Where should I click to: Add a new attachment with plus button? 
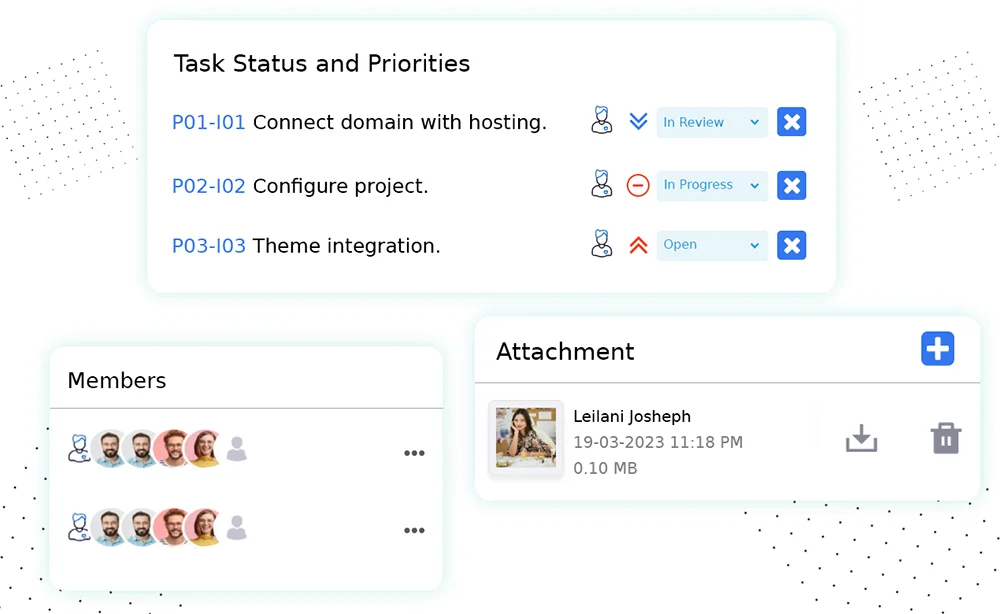point(937,349)
